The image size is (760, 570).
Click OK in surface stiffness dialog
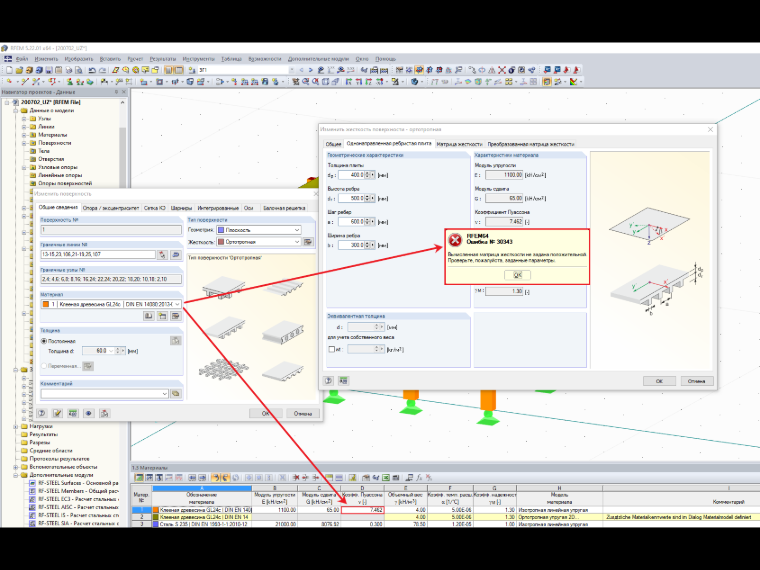pyautogui.click(x=659, y=381)
